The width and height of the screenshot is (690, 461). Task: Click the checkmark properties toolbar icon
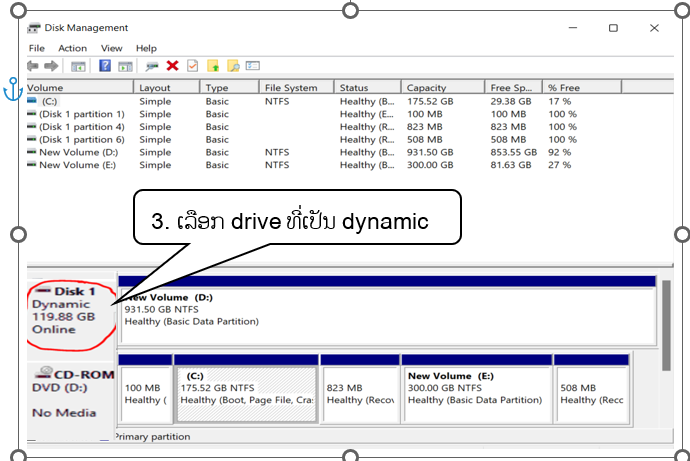192,66
